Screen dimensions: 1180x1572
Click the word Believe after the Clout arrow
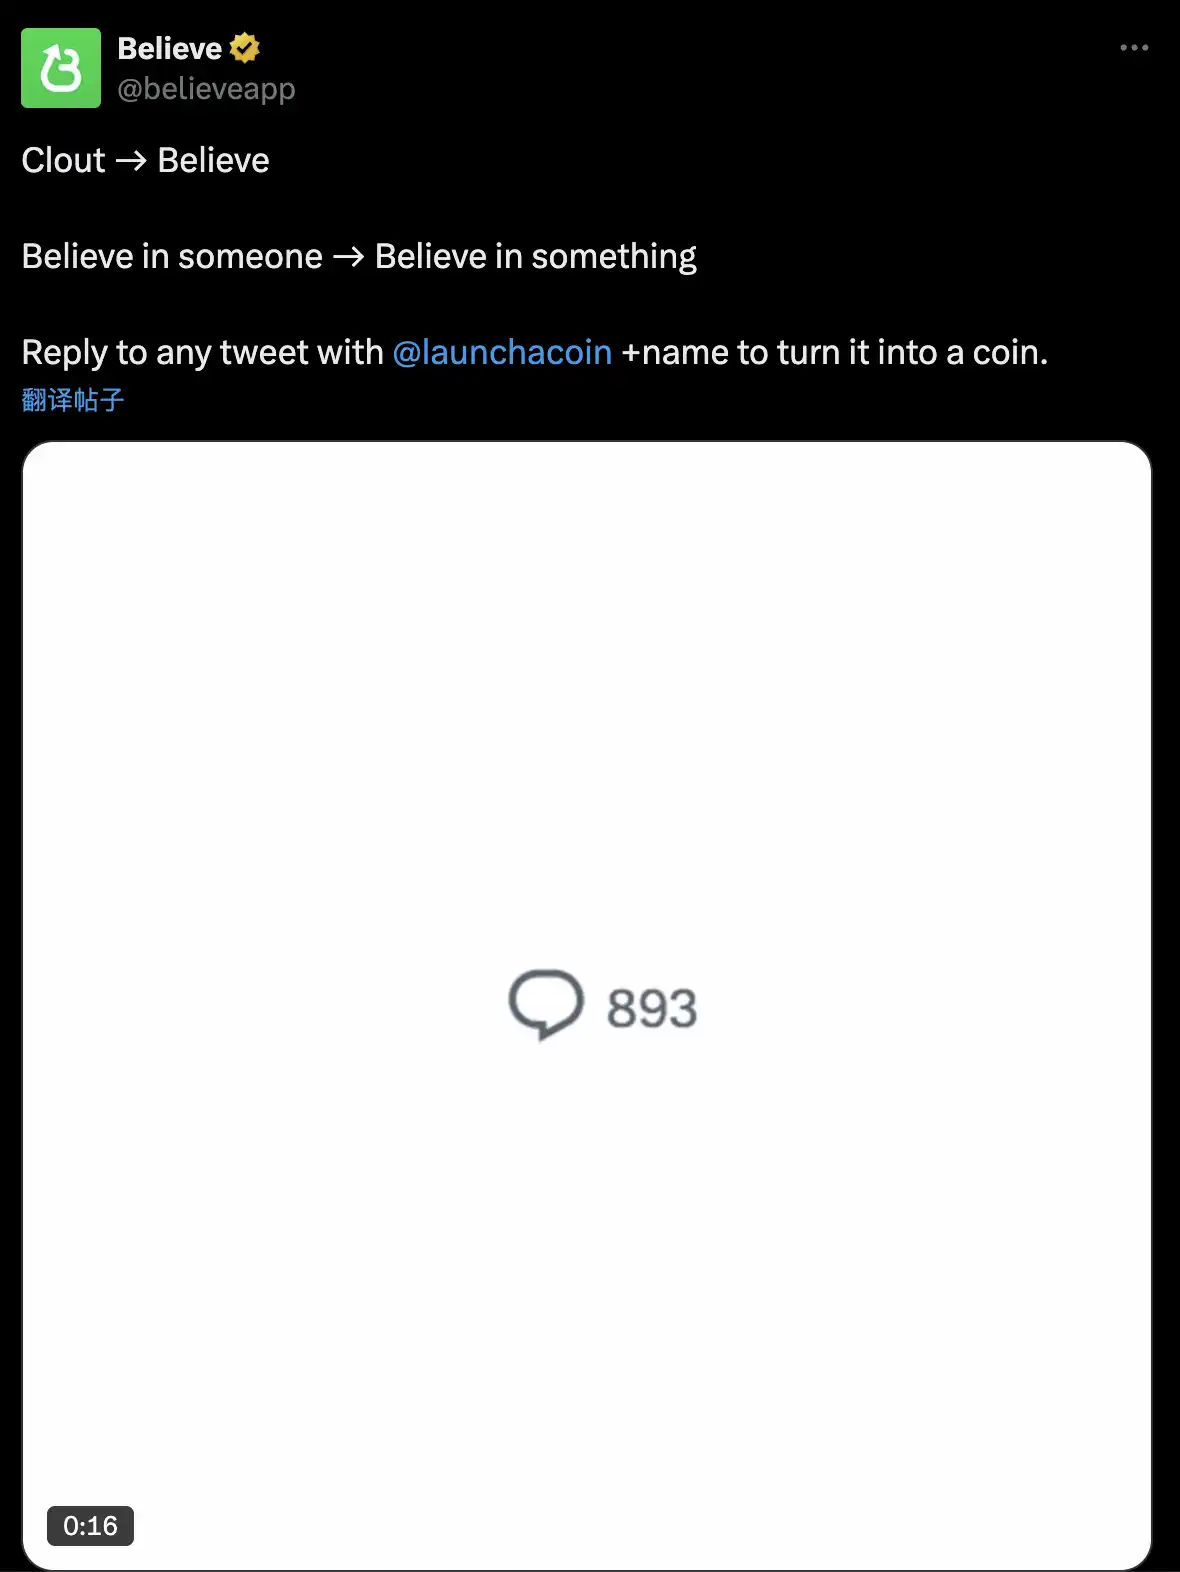click(x=213, y=160)
